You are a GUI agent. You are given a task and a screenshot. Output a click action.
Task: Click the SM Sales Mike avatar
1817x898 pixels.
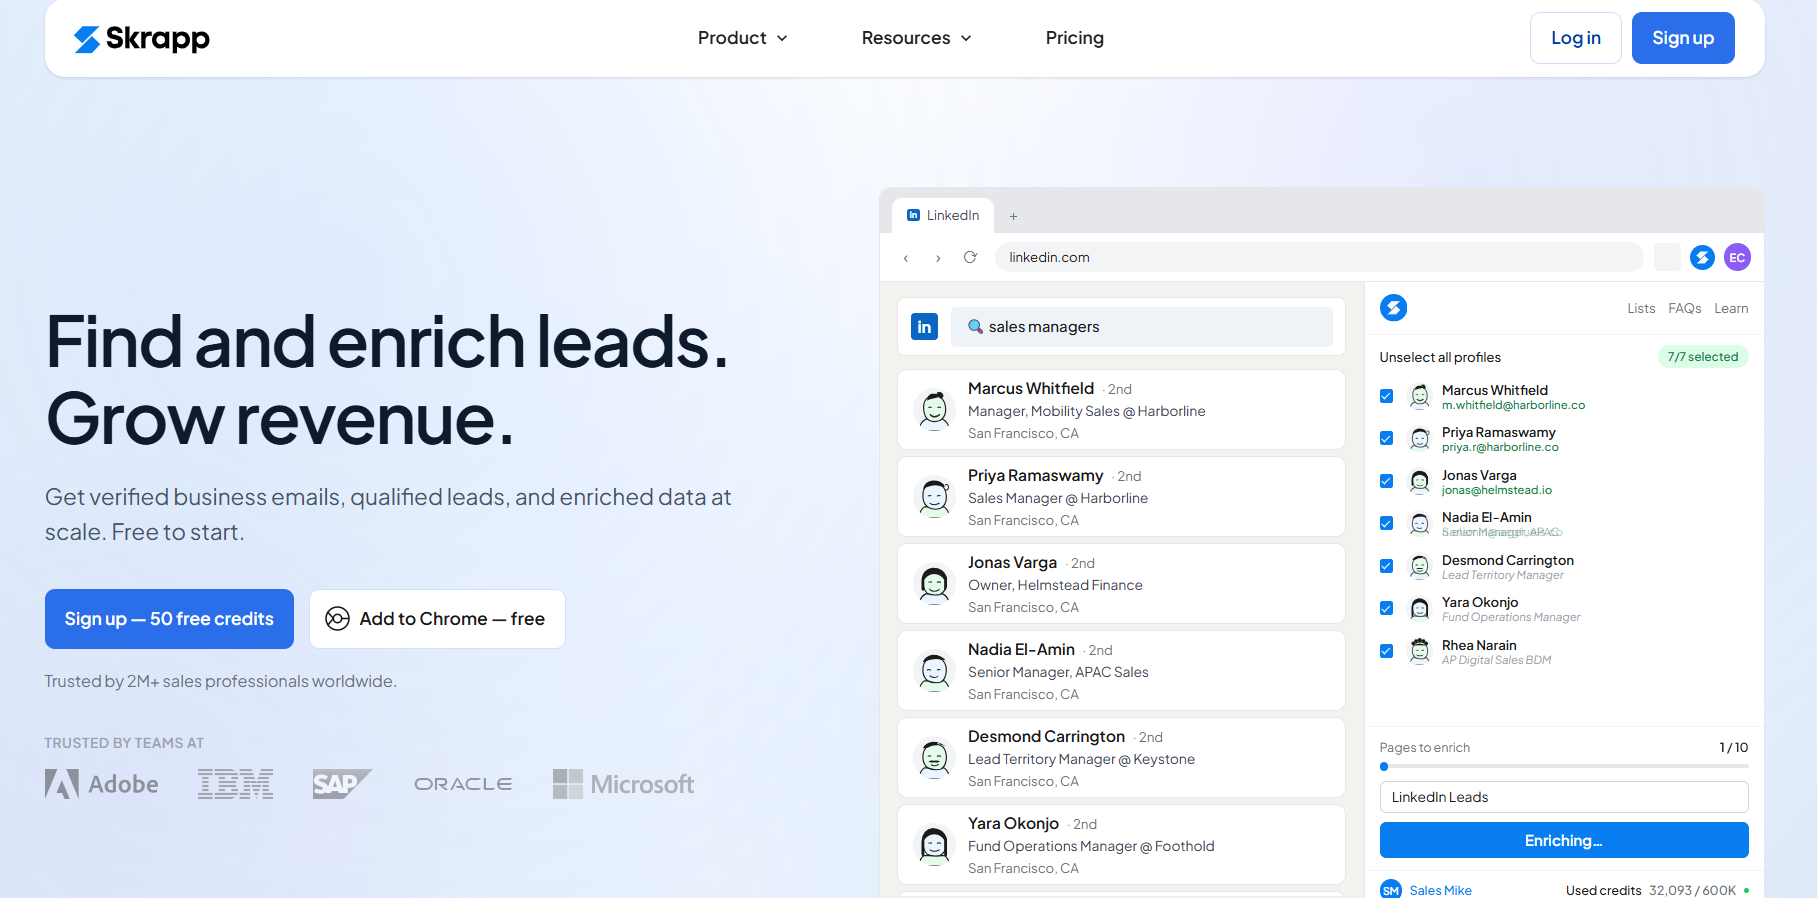1391,889
